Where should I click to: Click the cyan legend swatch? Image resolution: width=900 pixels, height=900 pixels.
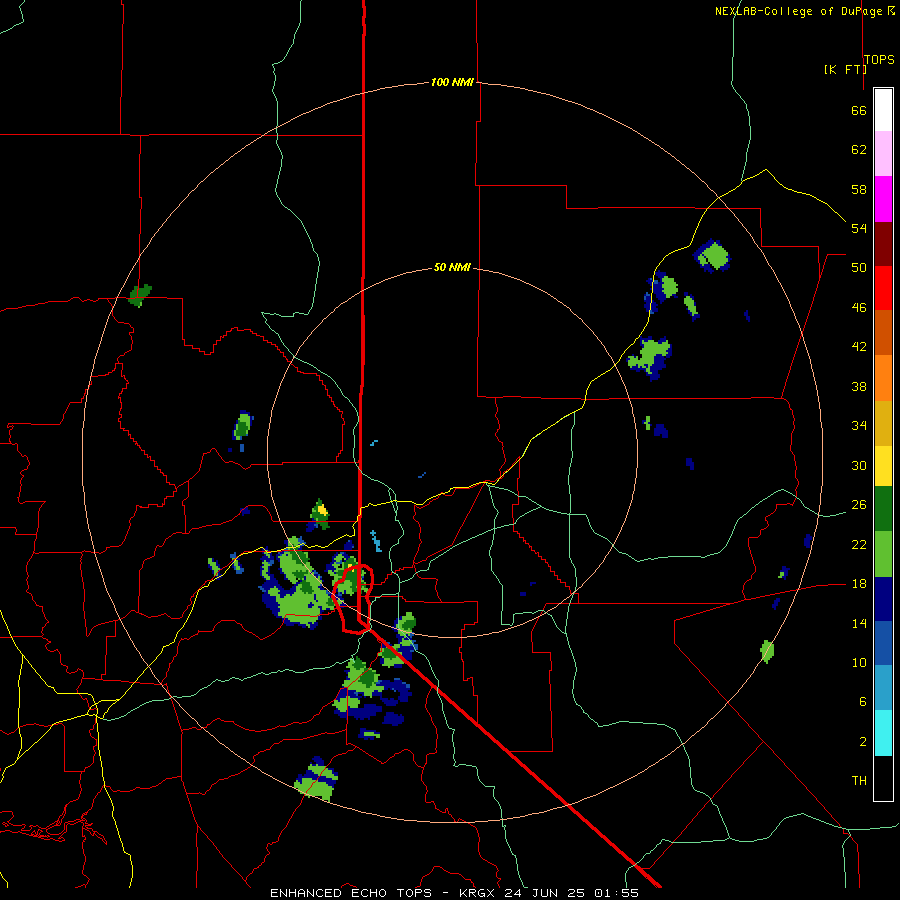point(883,733)
